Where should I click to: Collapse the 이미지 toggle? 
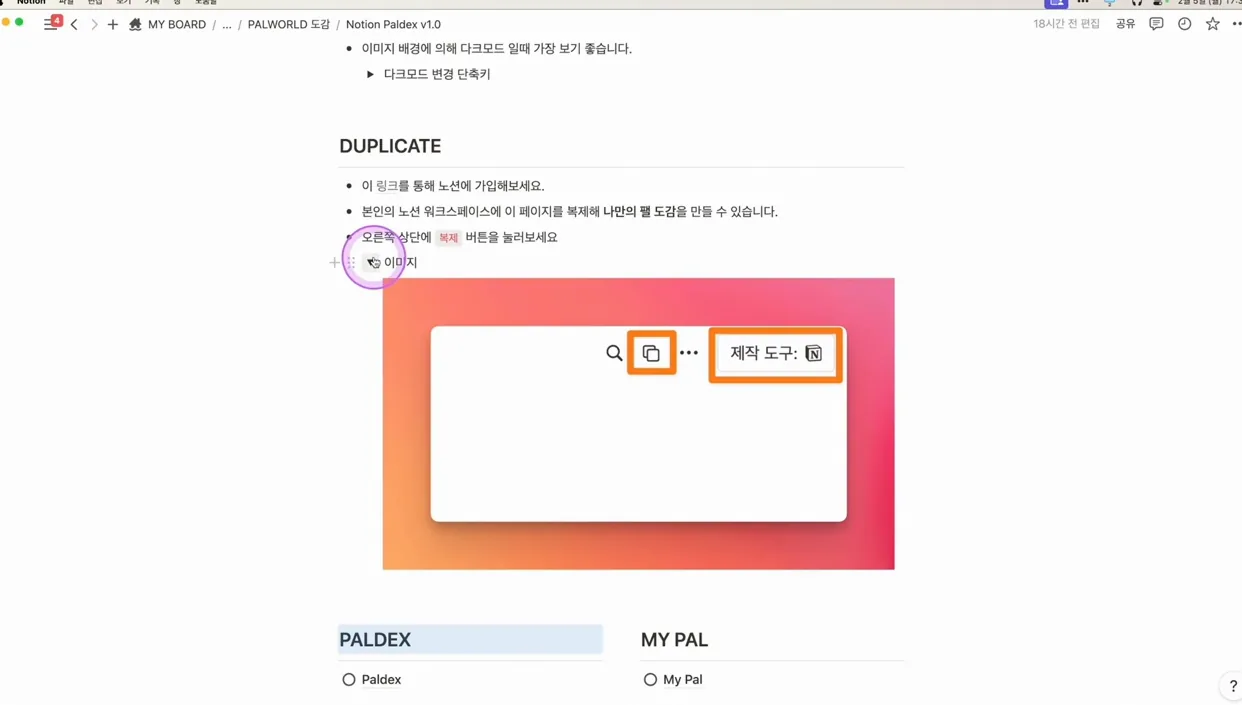point(371,263)
